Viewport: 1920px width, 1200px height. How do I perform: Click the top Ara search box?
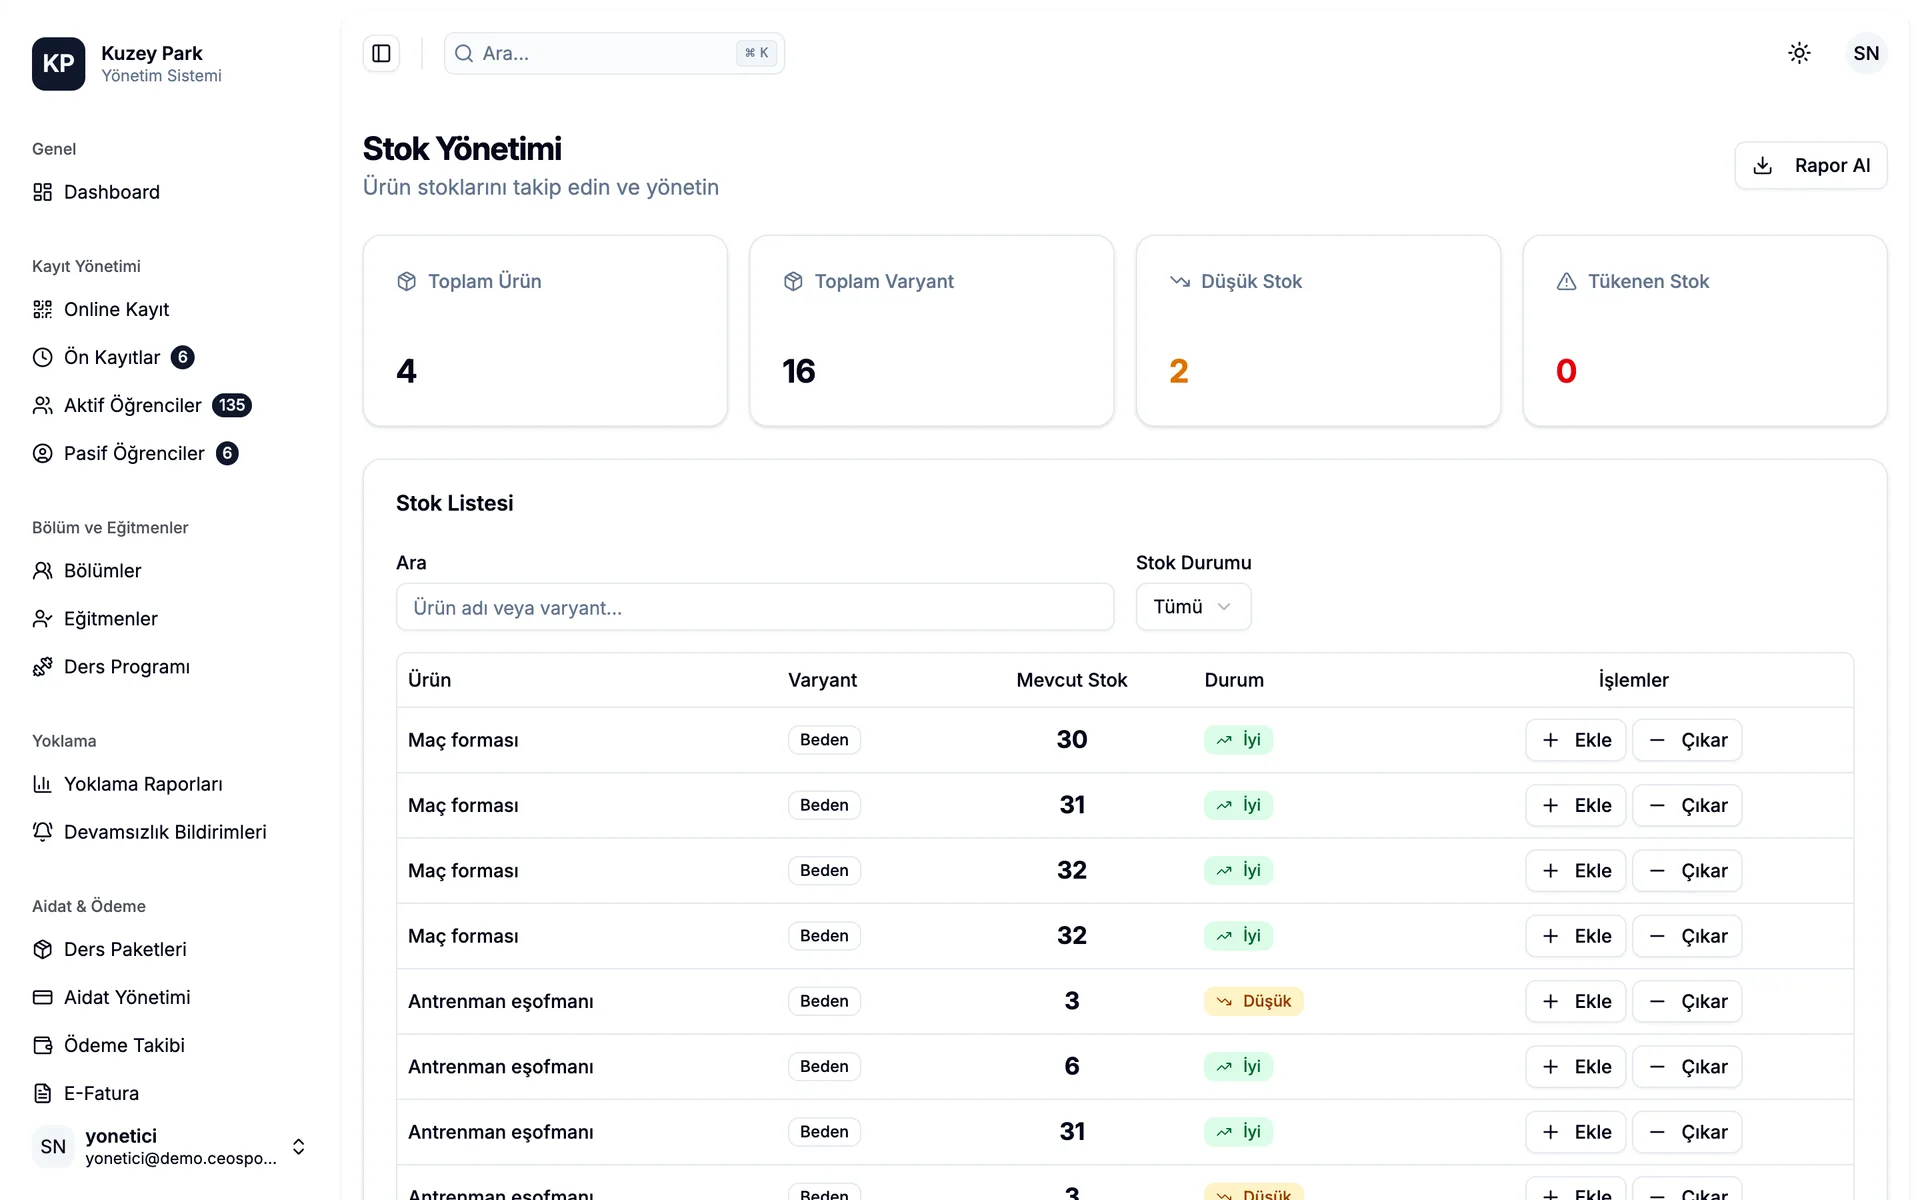614,53
